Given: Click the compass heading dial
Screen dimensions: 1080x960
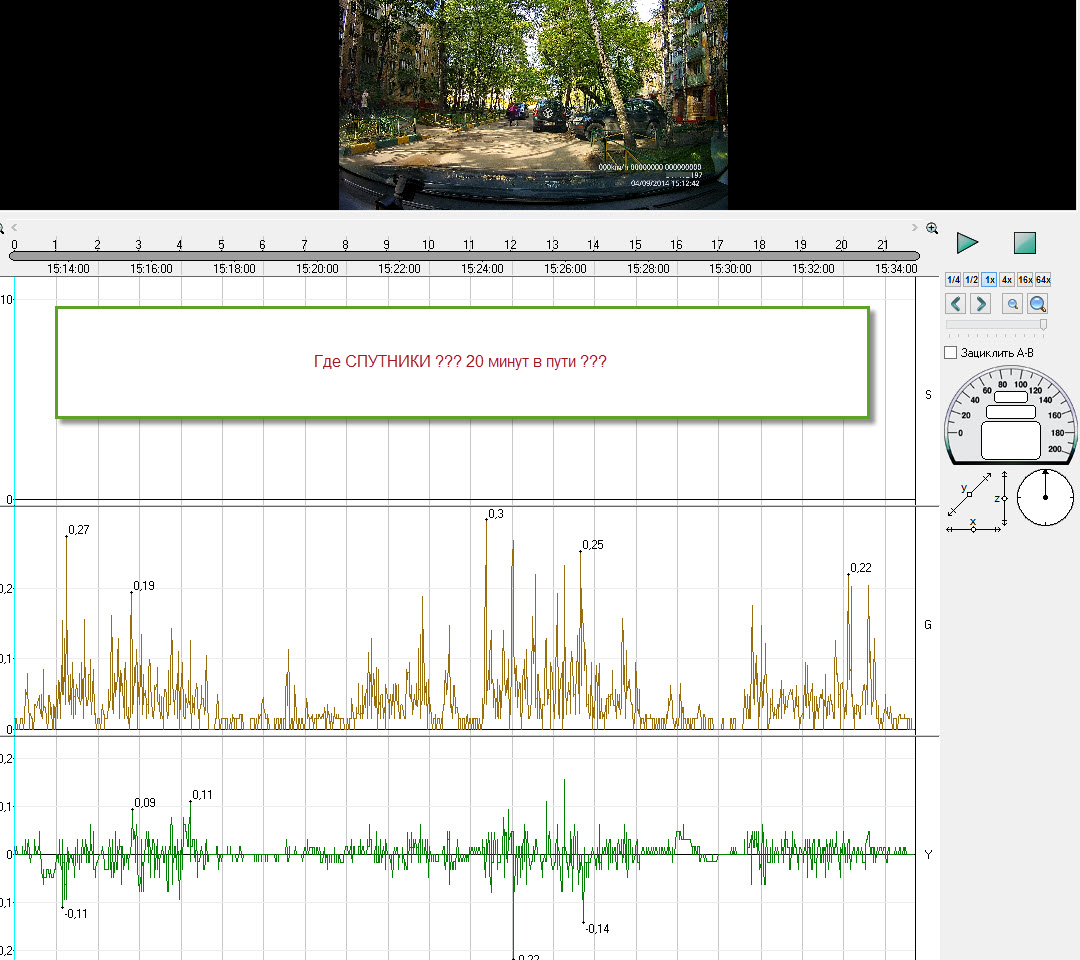Looking at the screenshot, I should (1045, 497).
